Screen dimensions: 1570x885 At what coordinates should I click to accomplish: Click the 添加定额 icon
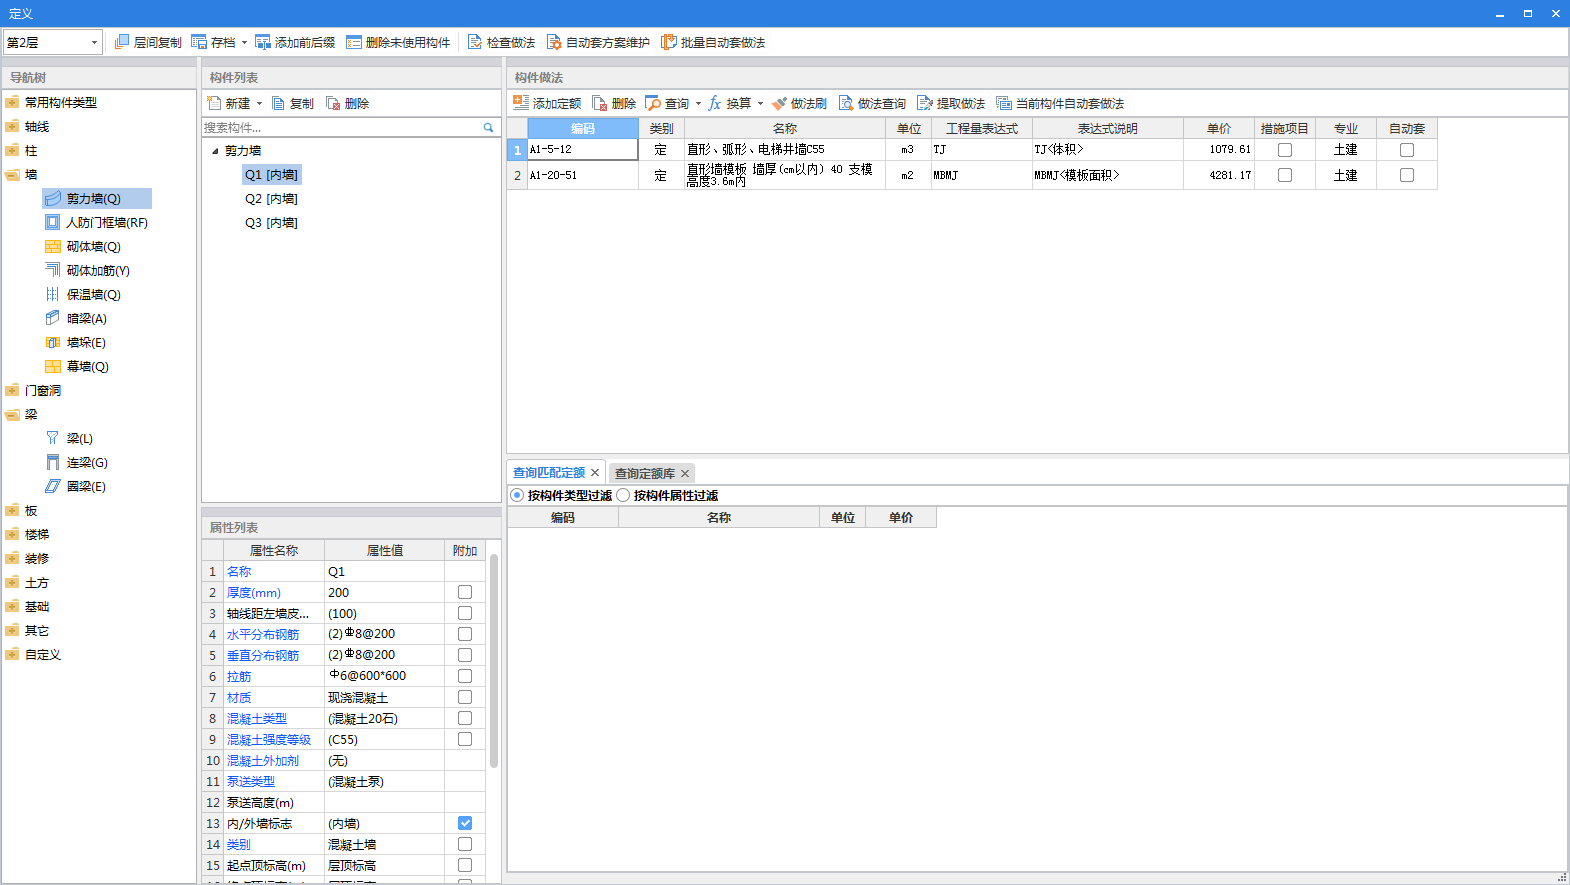pos(521,103)
